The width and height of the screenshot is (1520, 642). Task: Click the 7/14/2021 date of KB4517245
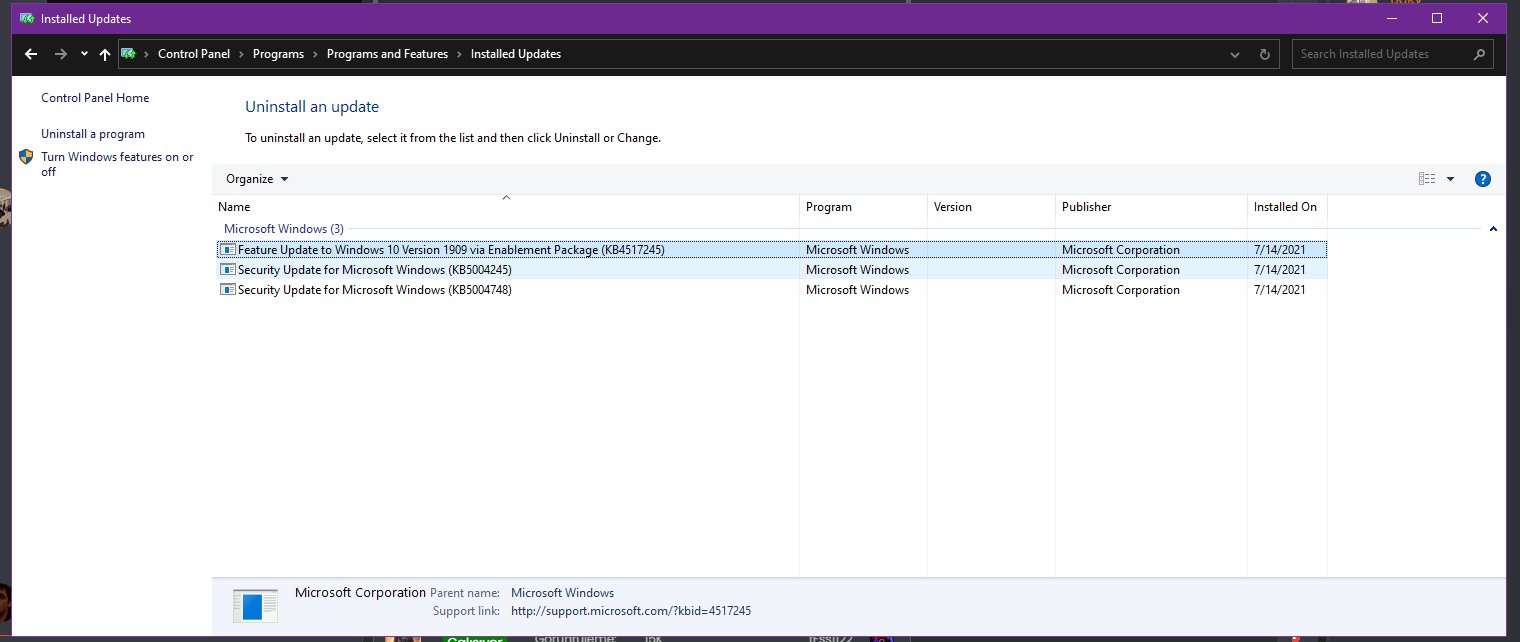point(1280,250)
